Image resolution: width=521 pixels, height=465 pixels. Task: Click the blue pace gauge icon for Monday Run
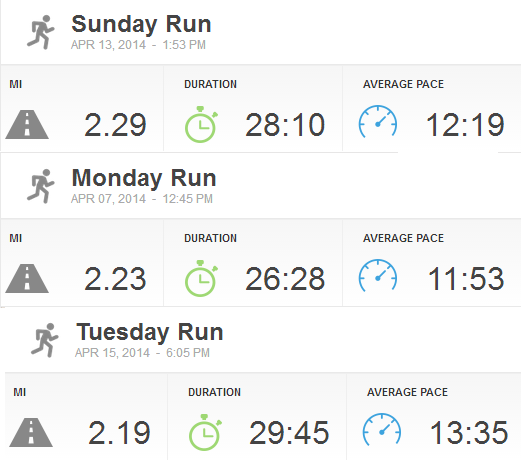378,275
